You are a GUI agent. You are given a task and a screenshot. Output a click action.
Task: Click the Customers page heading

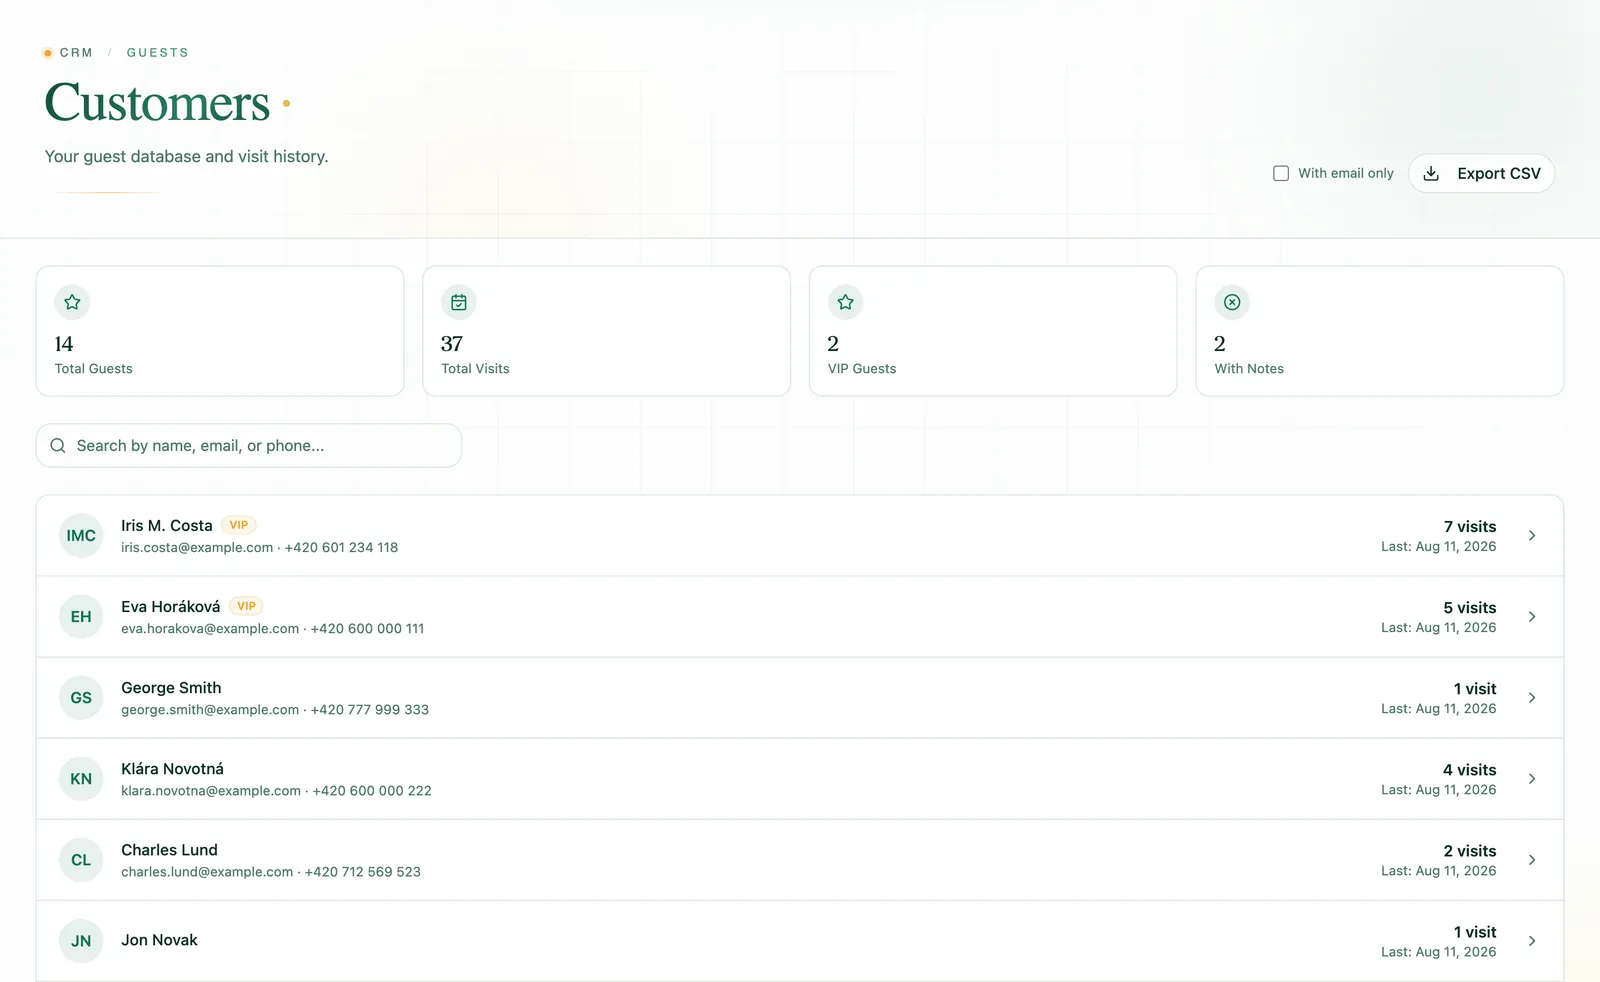[157, 102]
